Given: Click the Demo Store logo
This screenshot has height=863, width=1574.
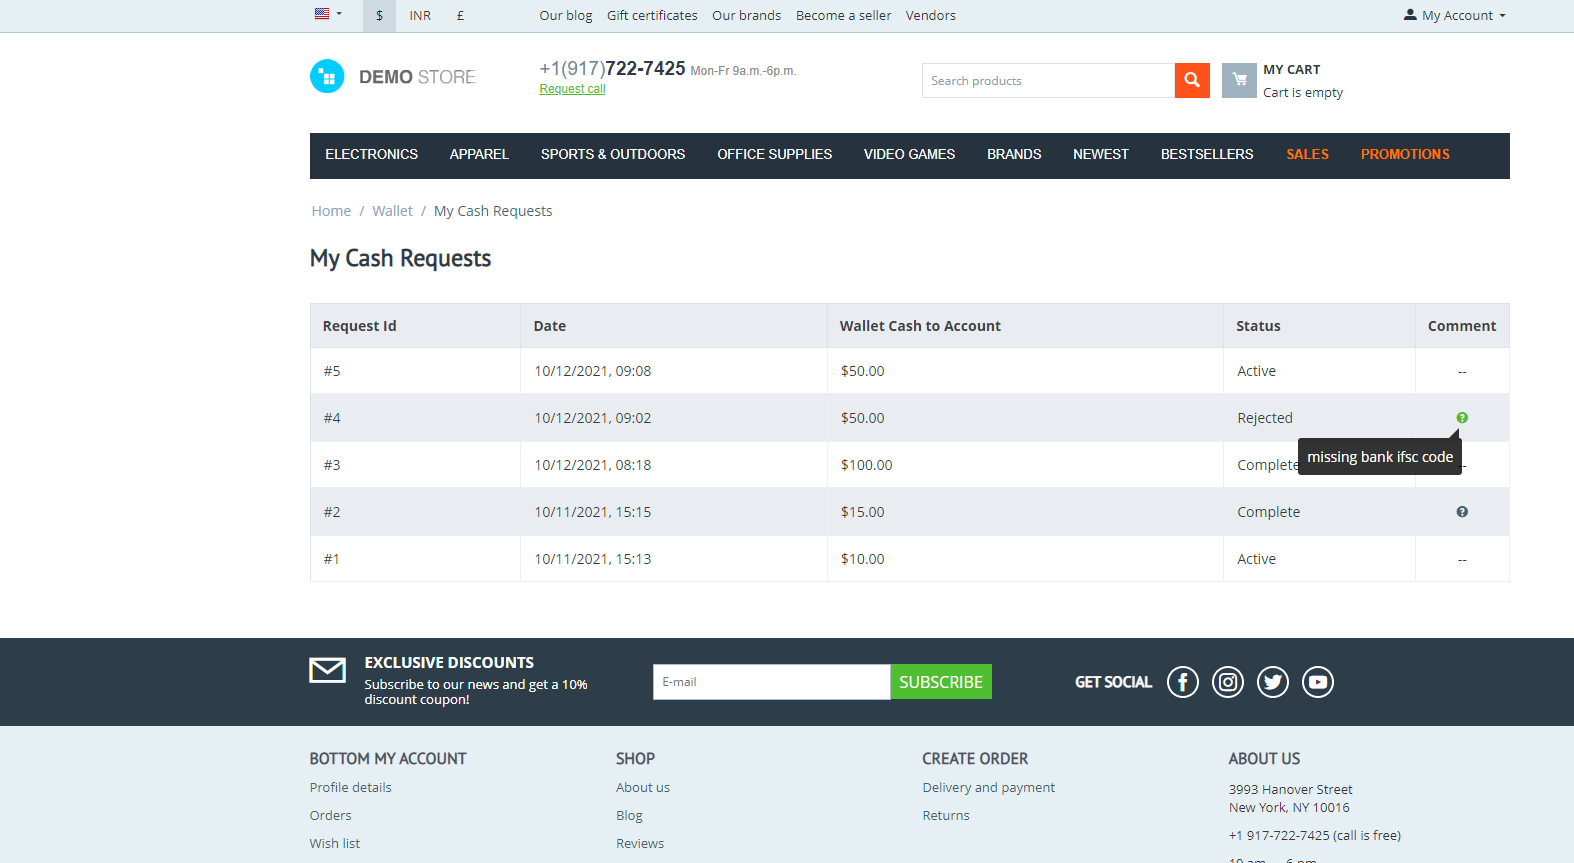Looking at the screenshot, I should pos(393,77).
